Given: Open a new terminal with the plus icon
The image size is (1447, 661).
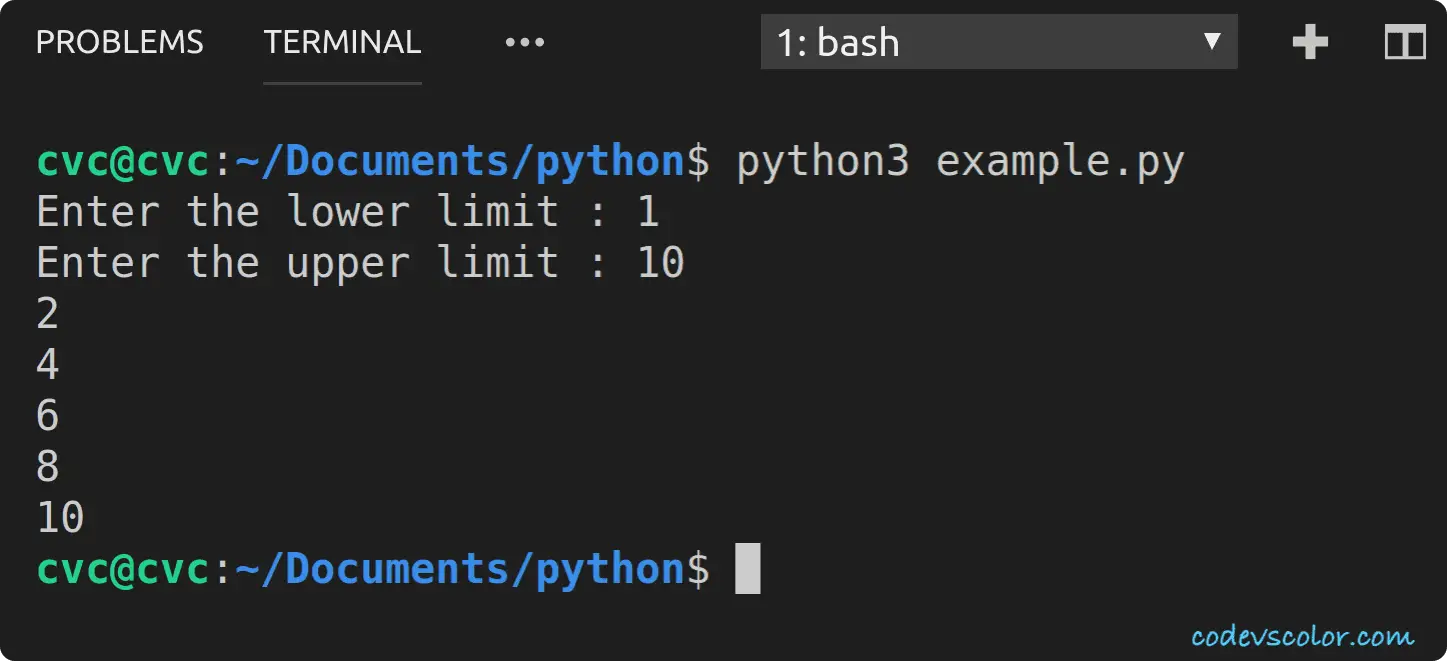Looking at the screenshot, I should pos(1309,42).
